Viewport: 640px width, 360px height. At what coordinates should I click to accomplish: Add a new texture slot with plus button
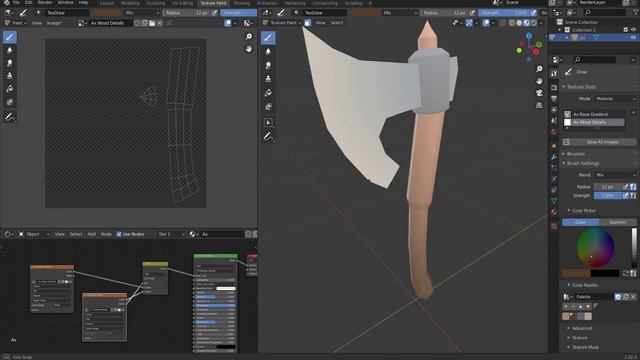[x=633, y=112]
